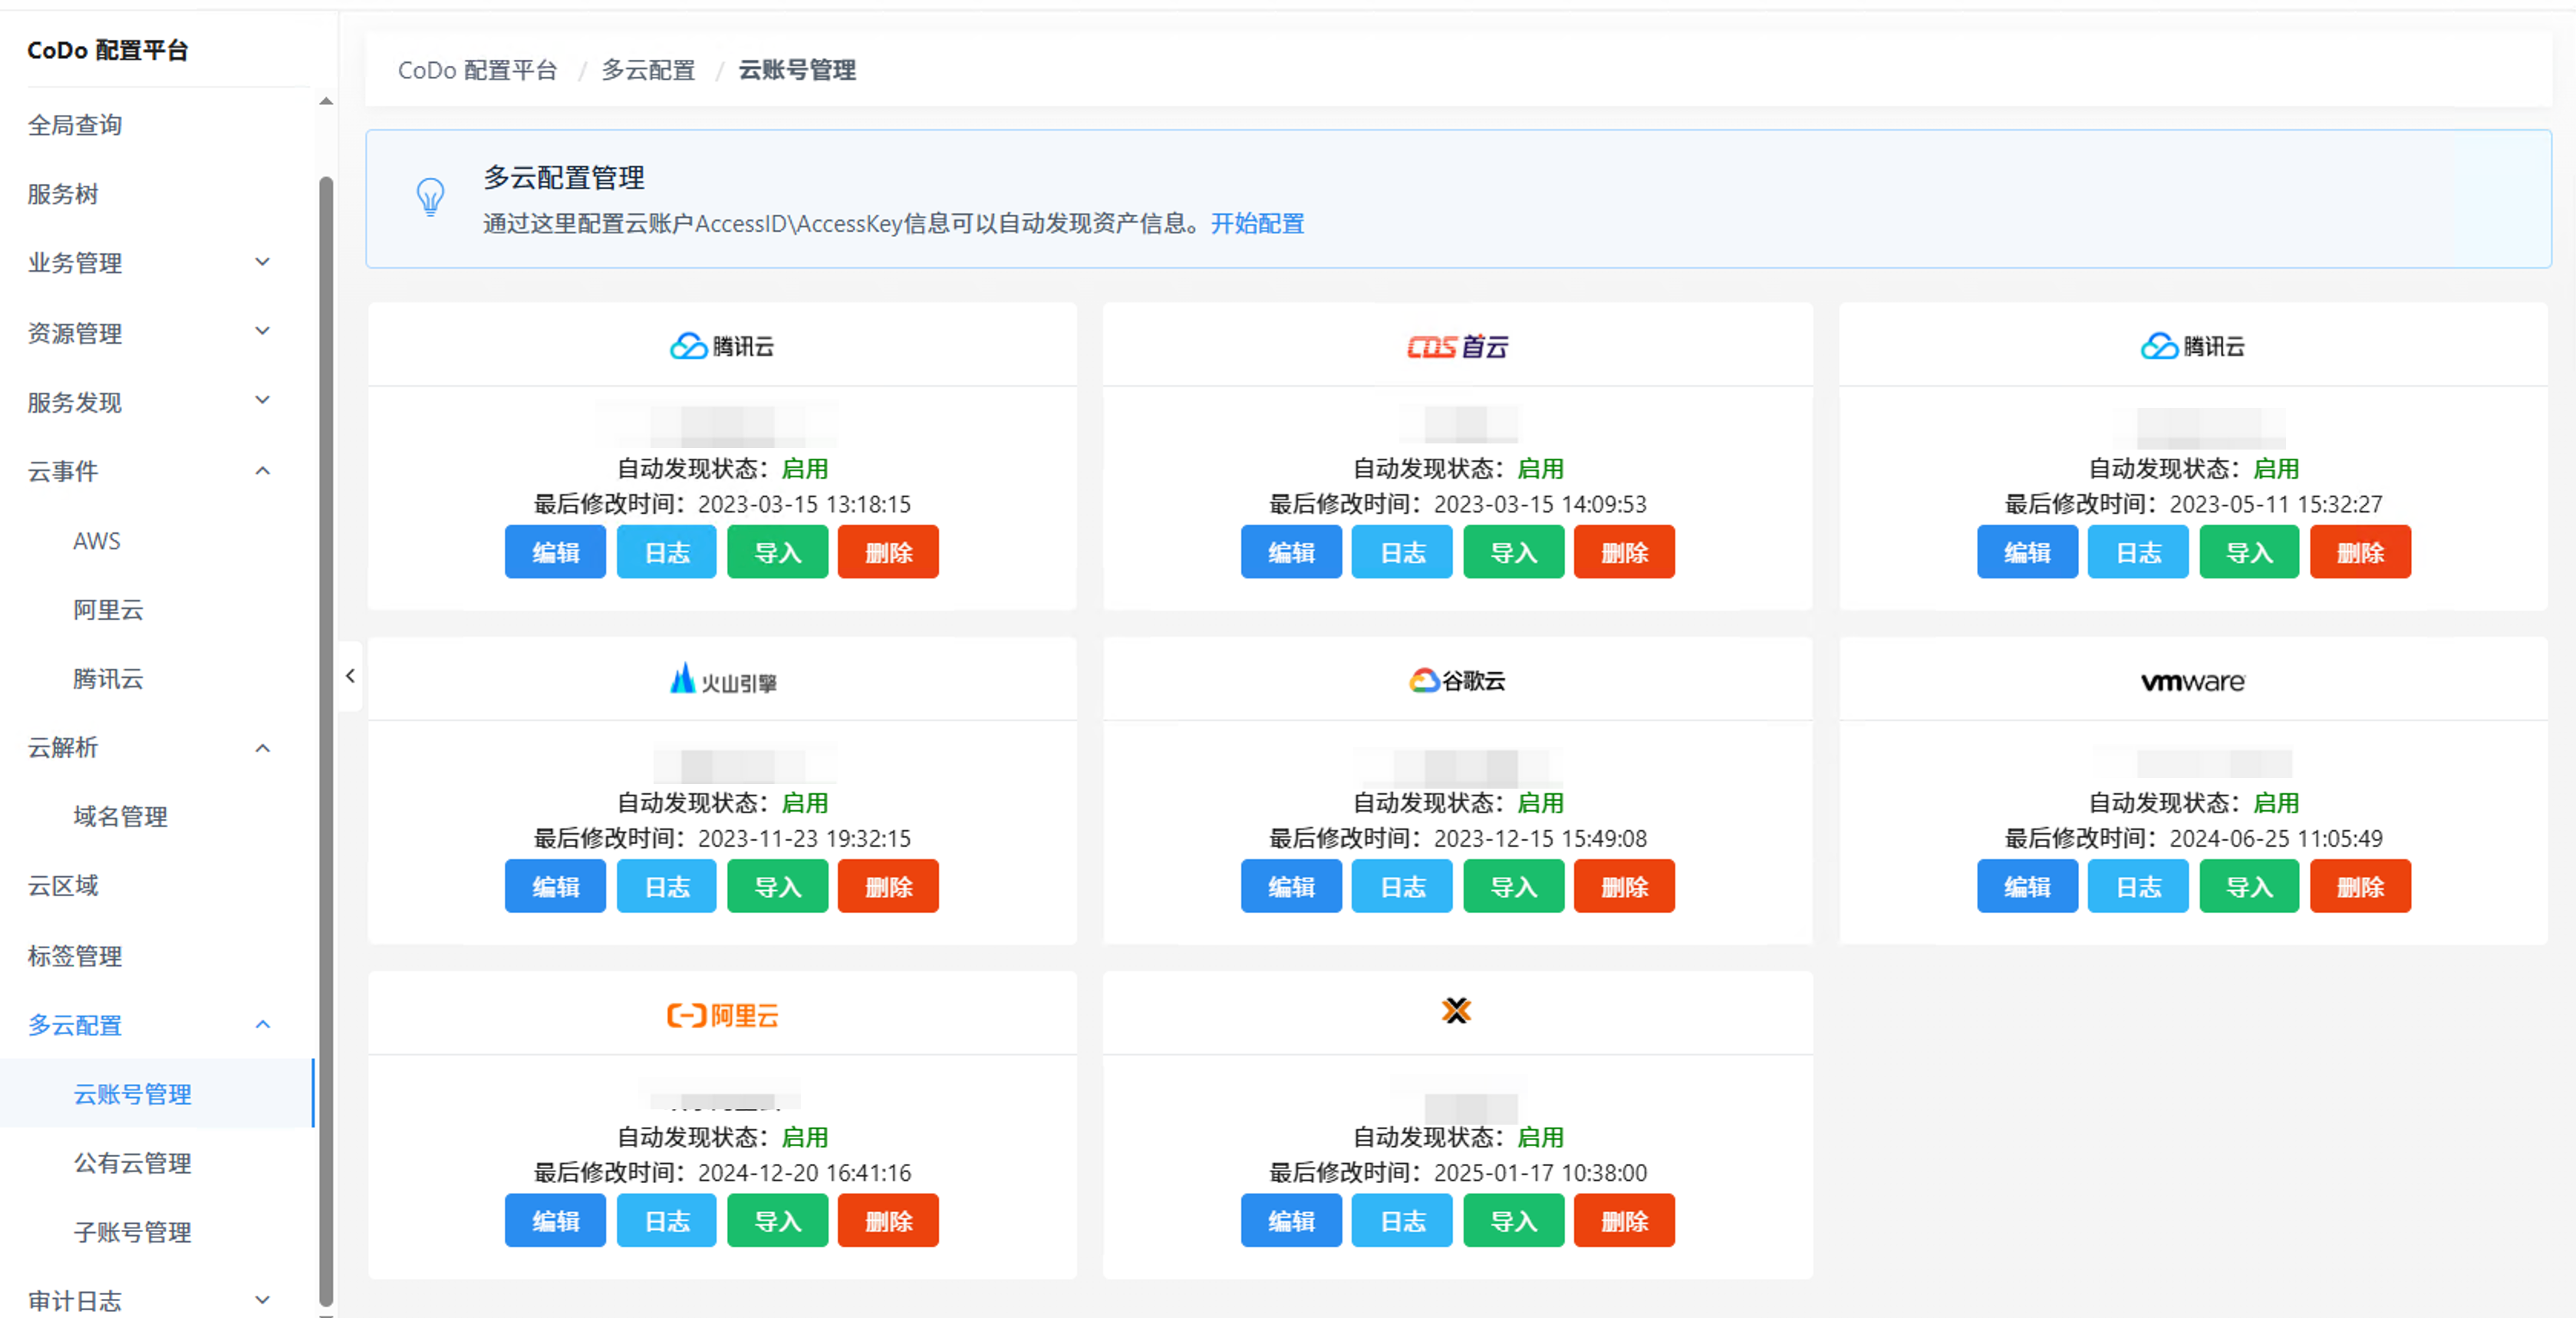Click the vmware logo
2576x1318 pixels.
[2193, 681]
